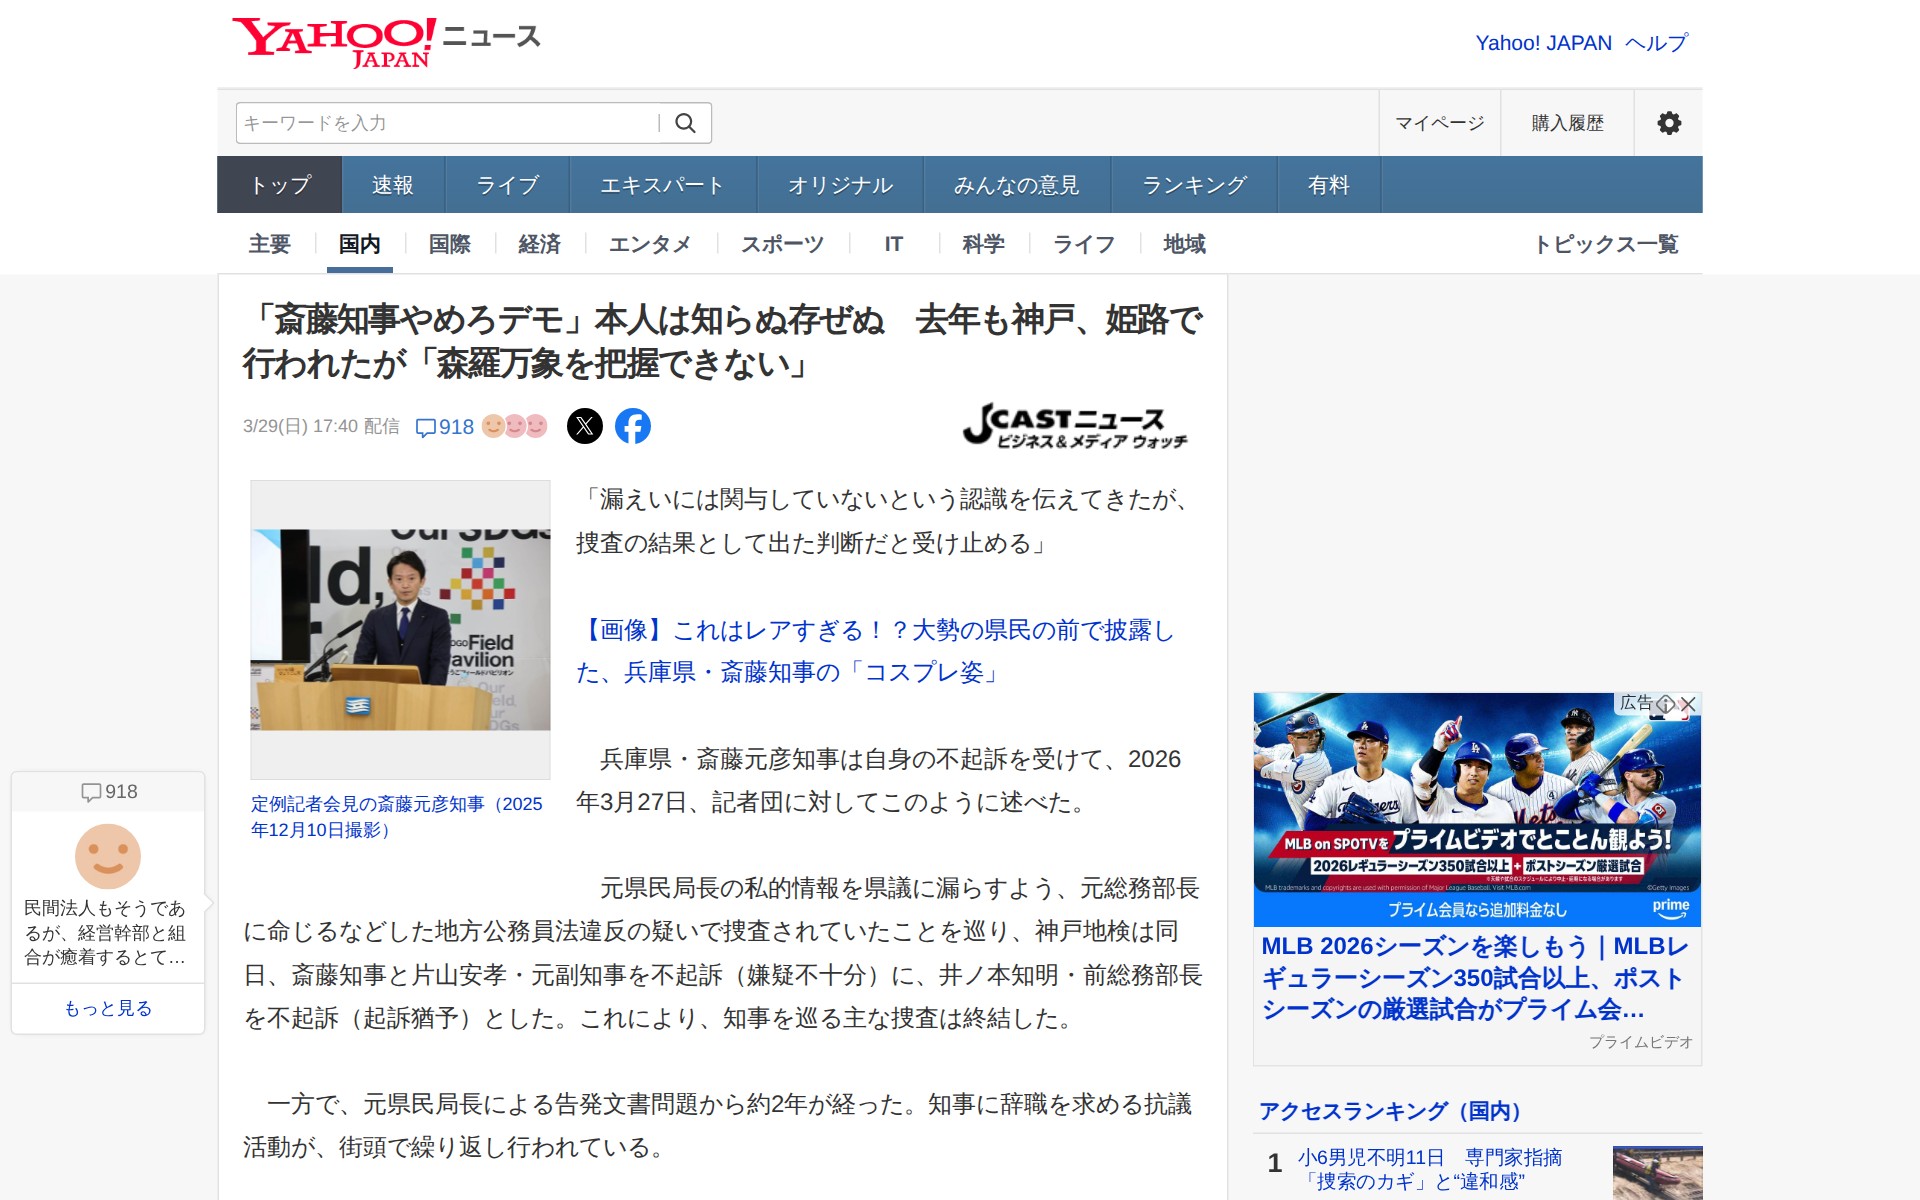Switch to the 国内 category tab
This screenshot has height=1200, width=1920.
pyautogui.click(x=360, y=243)
